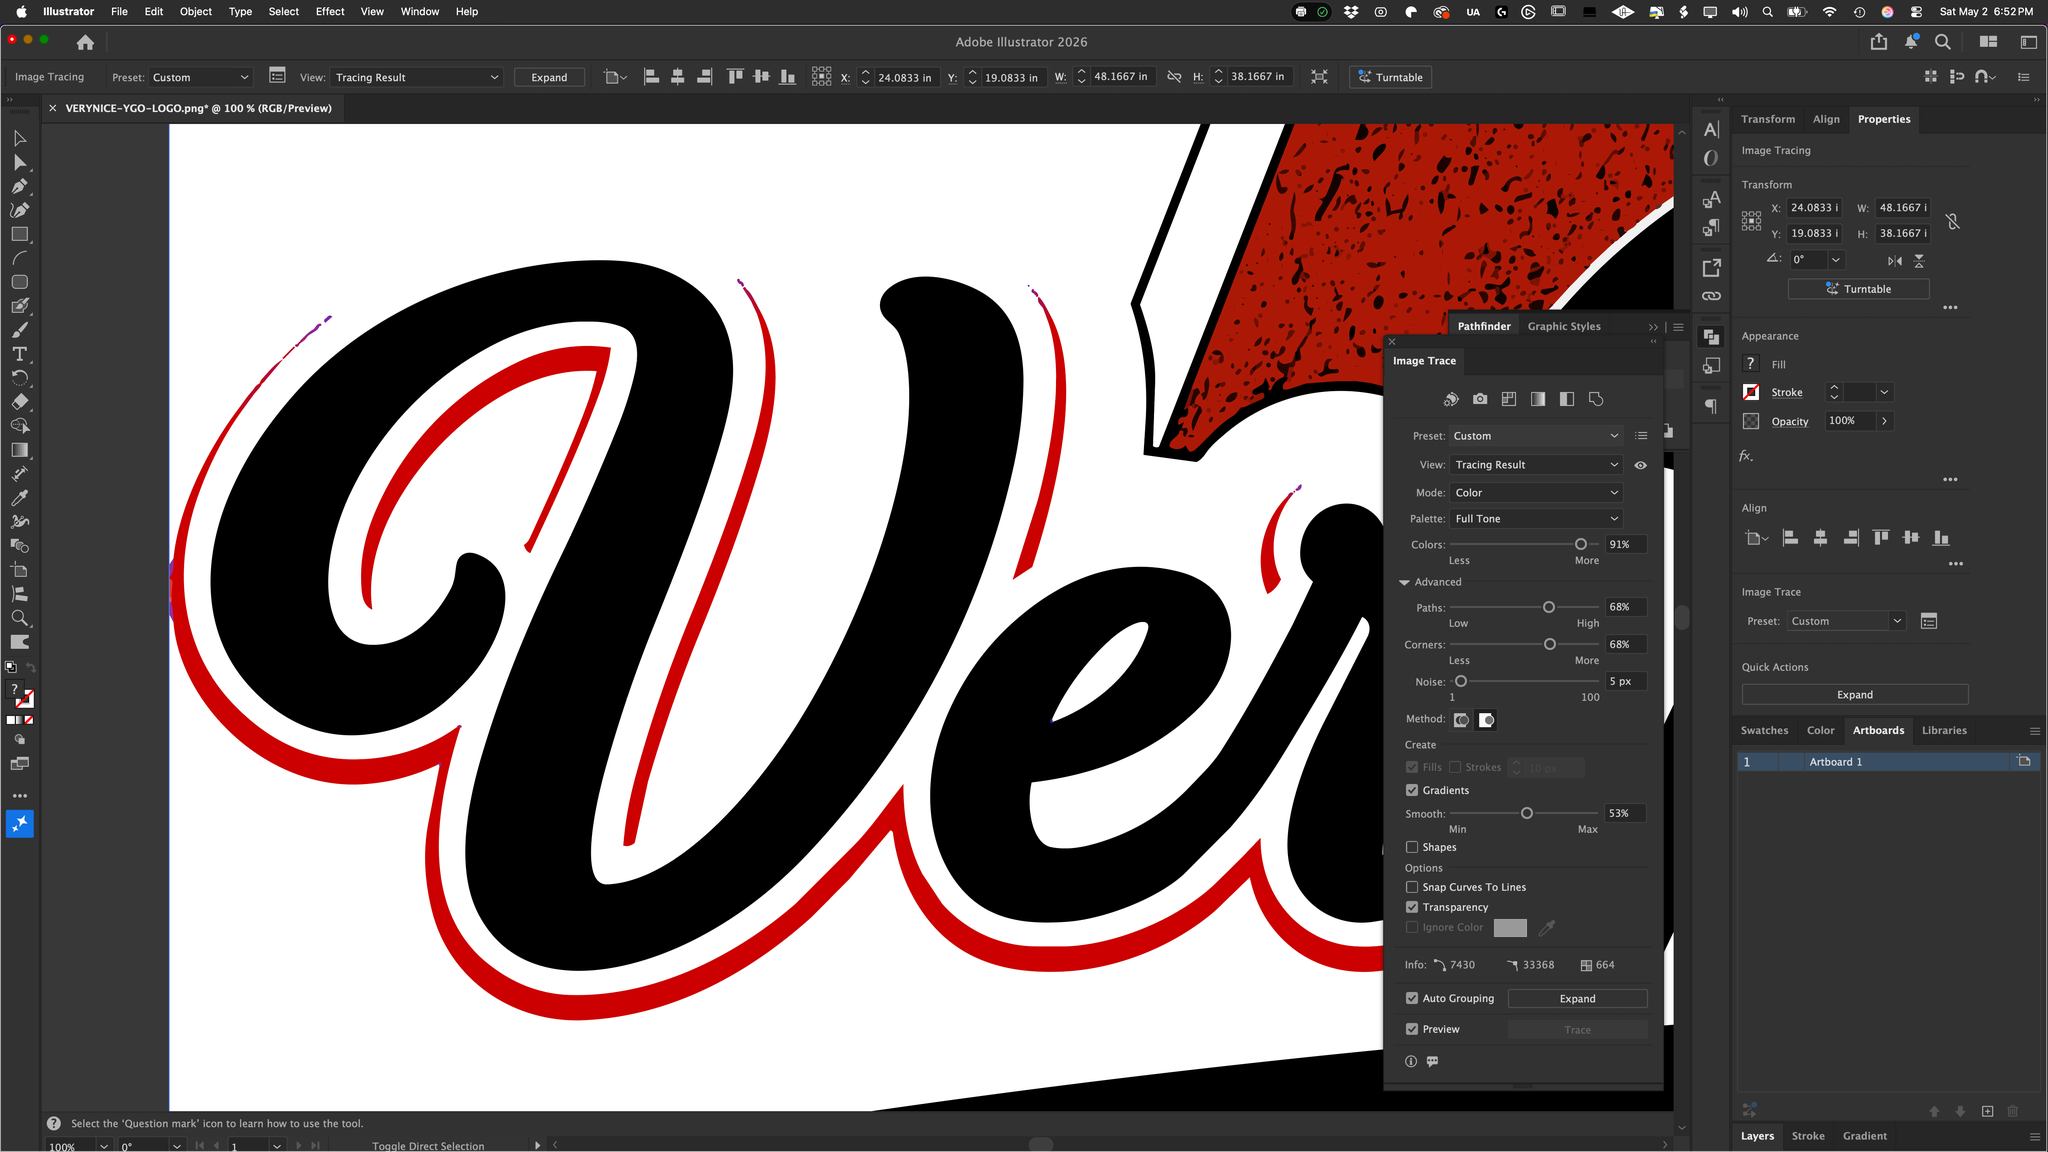2048x1152 pixels.
Task: Click Turntable button in Properties panel
Action: point(1858,289)
